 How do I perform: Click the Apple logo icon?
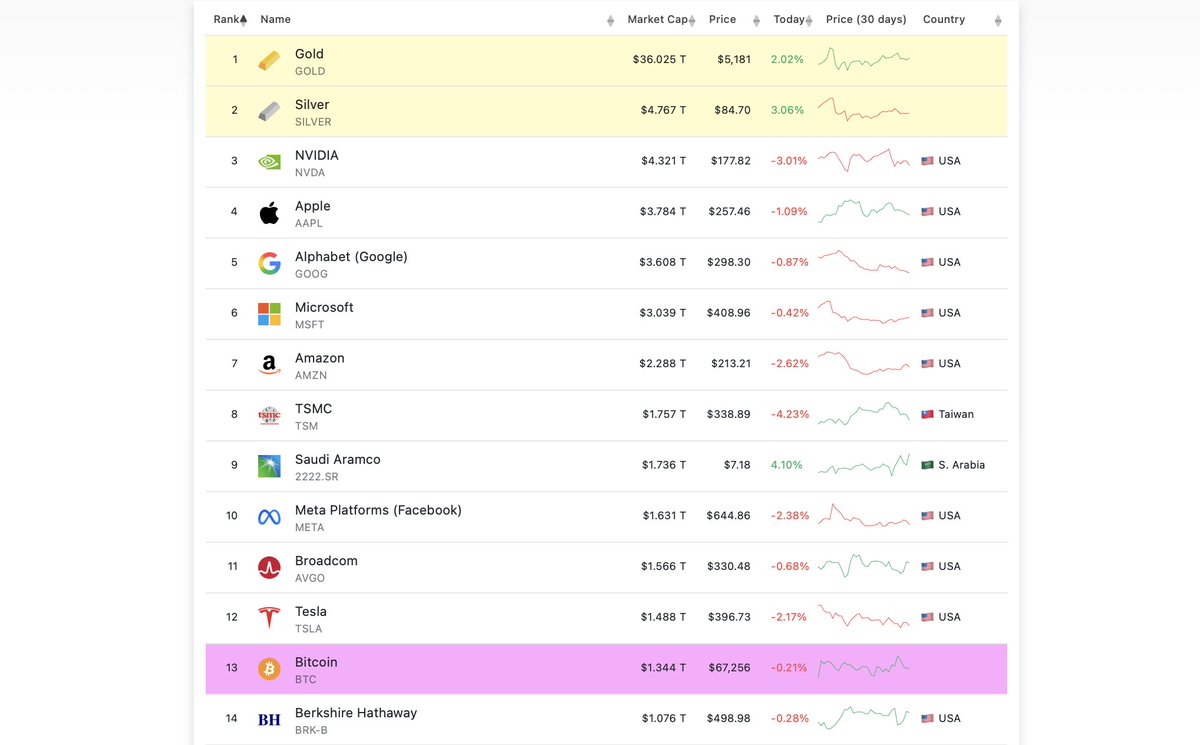269,213
